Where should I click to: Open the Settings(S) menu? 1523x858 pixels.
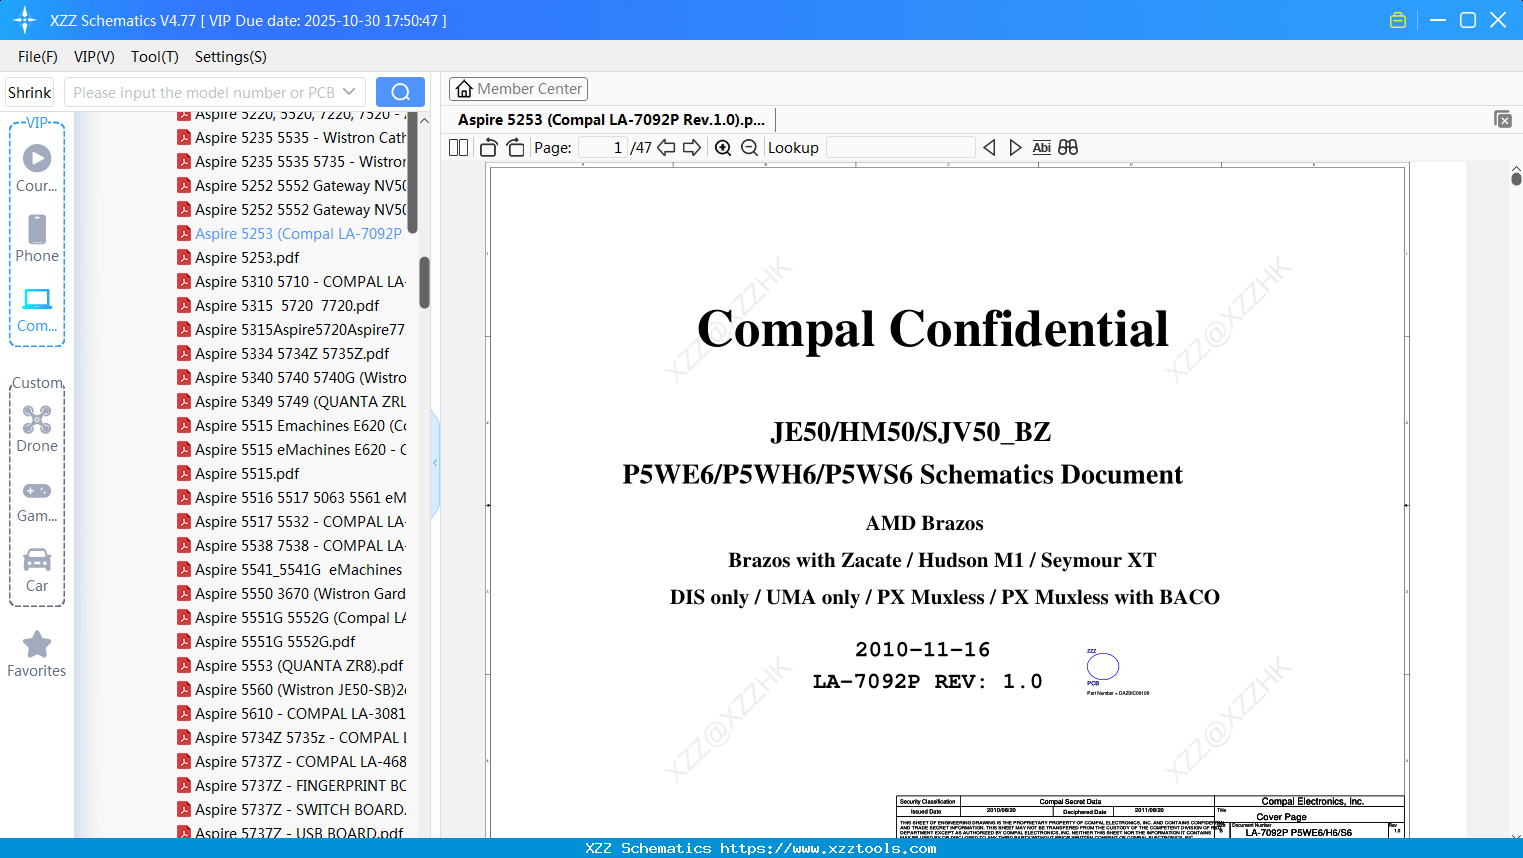click(231, 57)
